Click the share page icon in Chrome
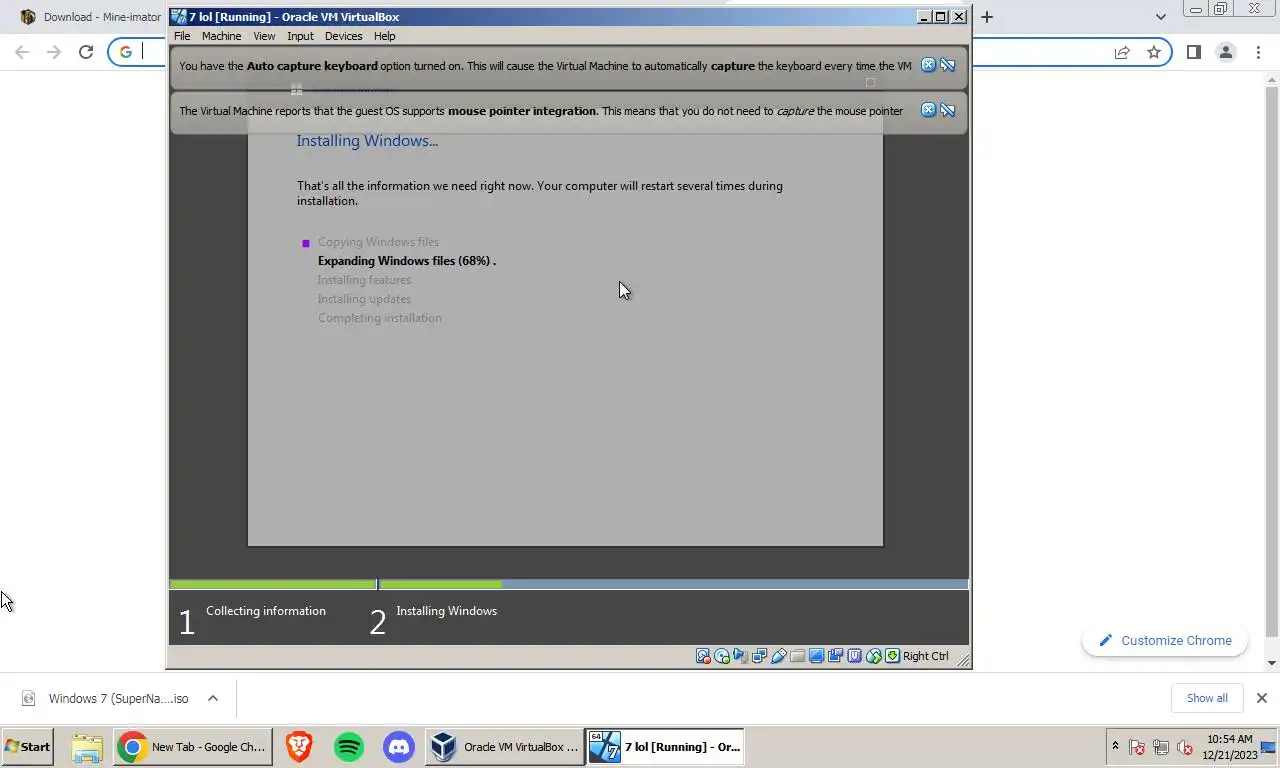 (1122, 52)
